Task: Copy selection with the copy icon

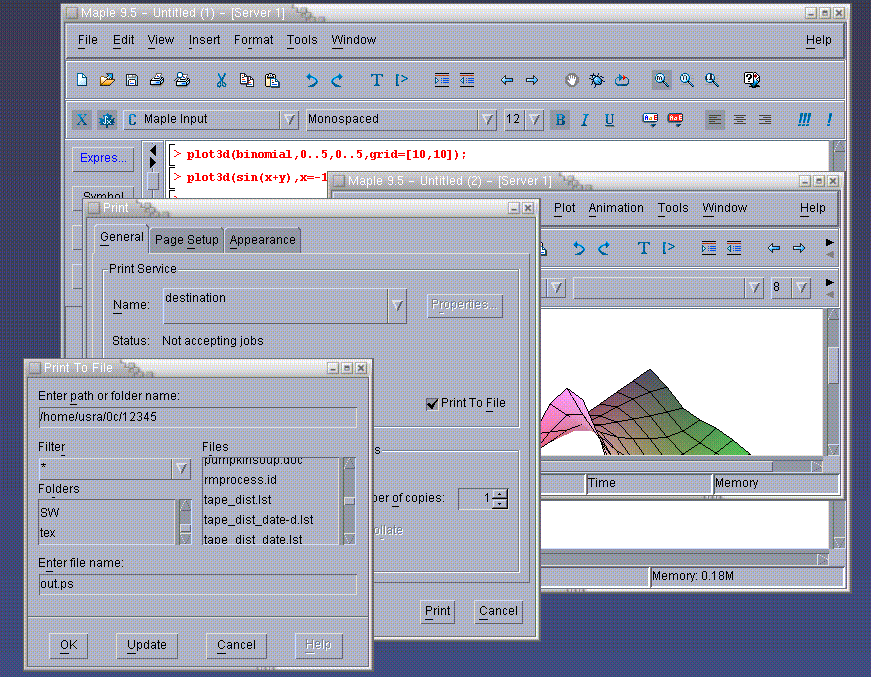Action: (246, 79)
